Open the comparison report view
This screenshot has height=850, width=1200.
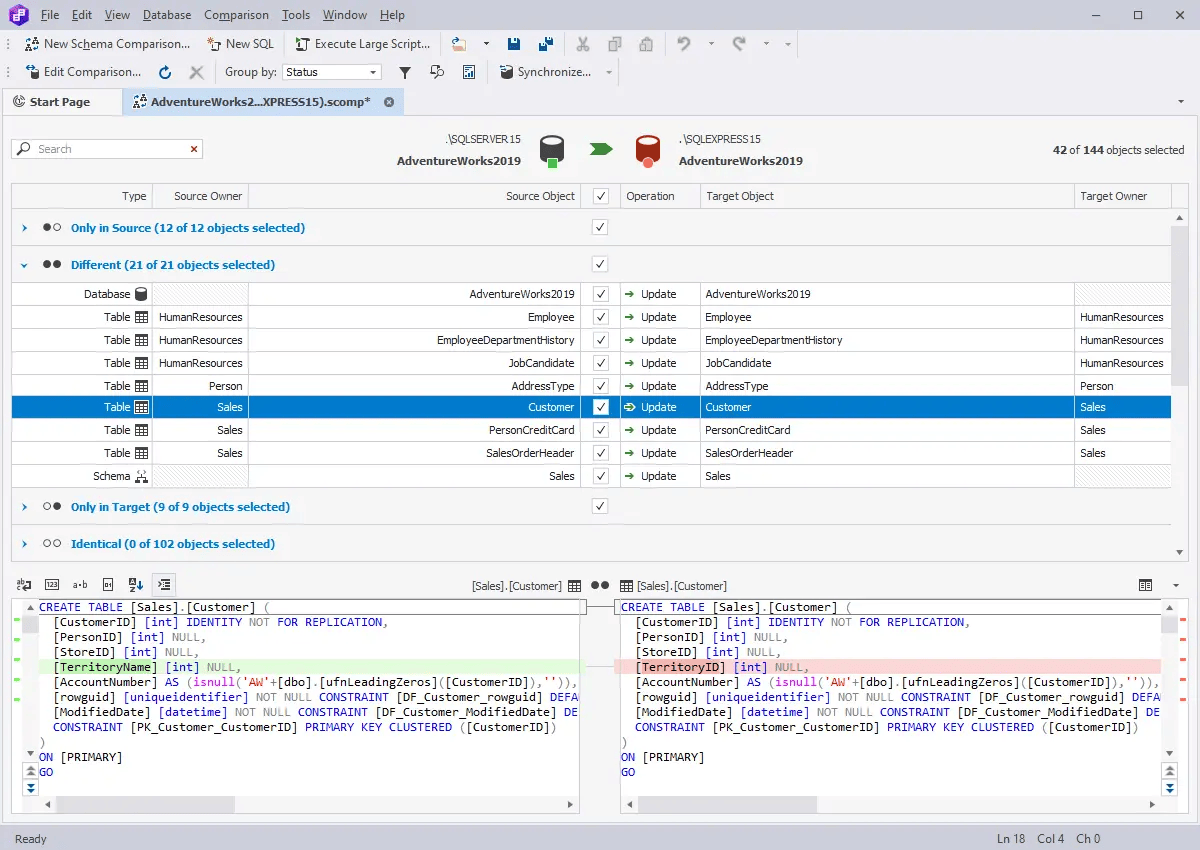point(469,71)
